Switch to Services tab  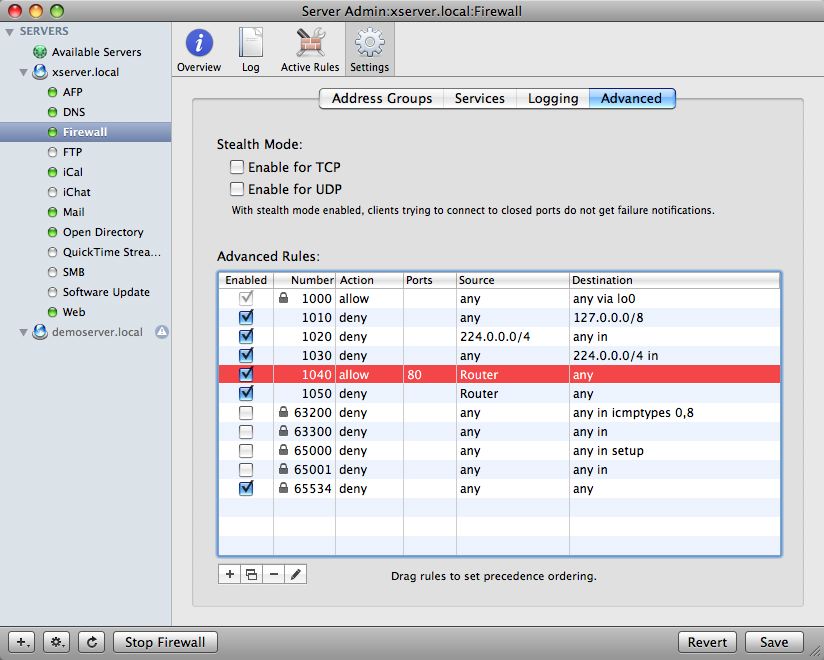point(480,98)
